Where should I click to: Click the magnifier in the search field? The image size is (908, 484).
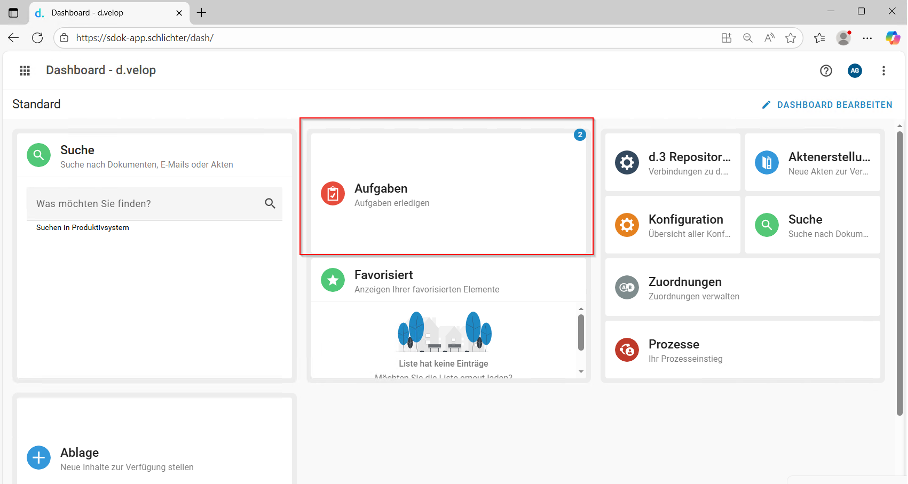270,203
